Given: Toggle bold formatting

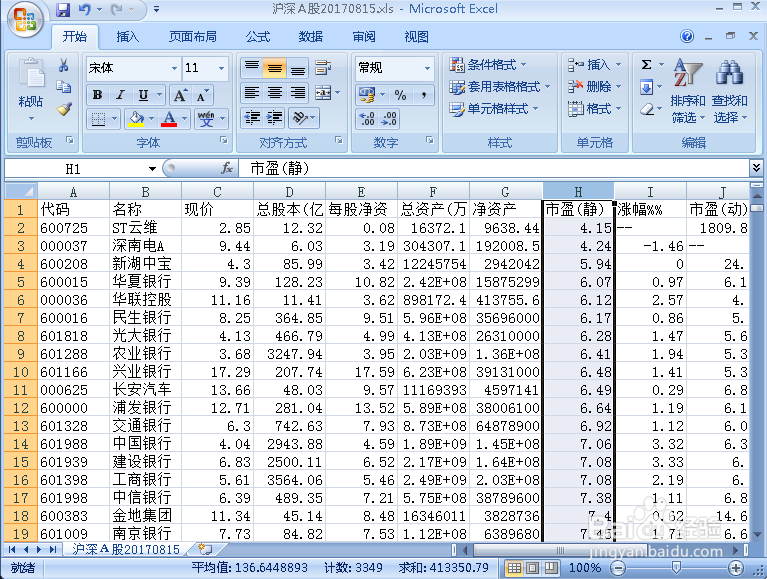Looking at the screenshot, I should pyautogui.click(x=97, y=95).
